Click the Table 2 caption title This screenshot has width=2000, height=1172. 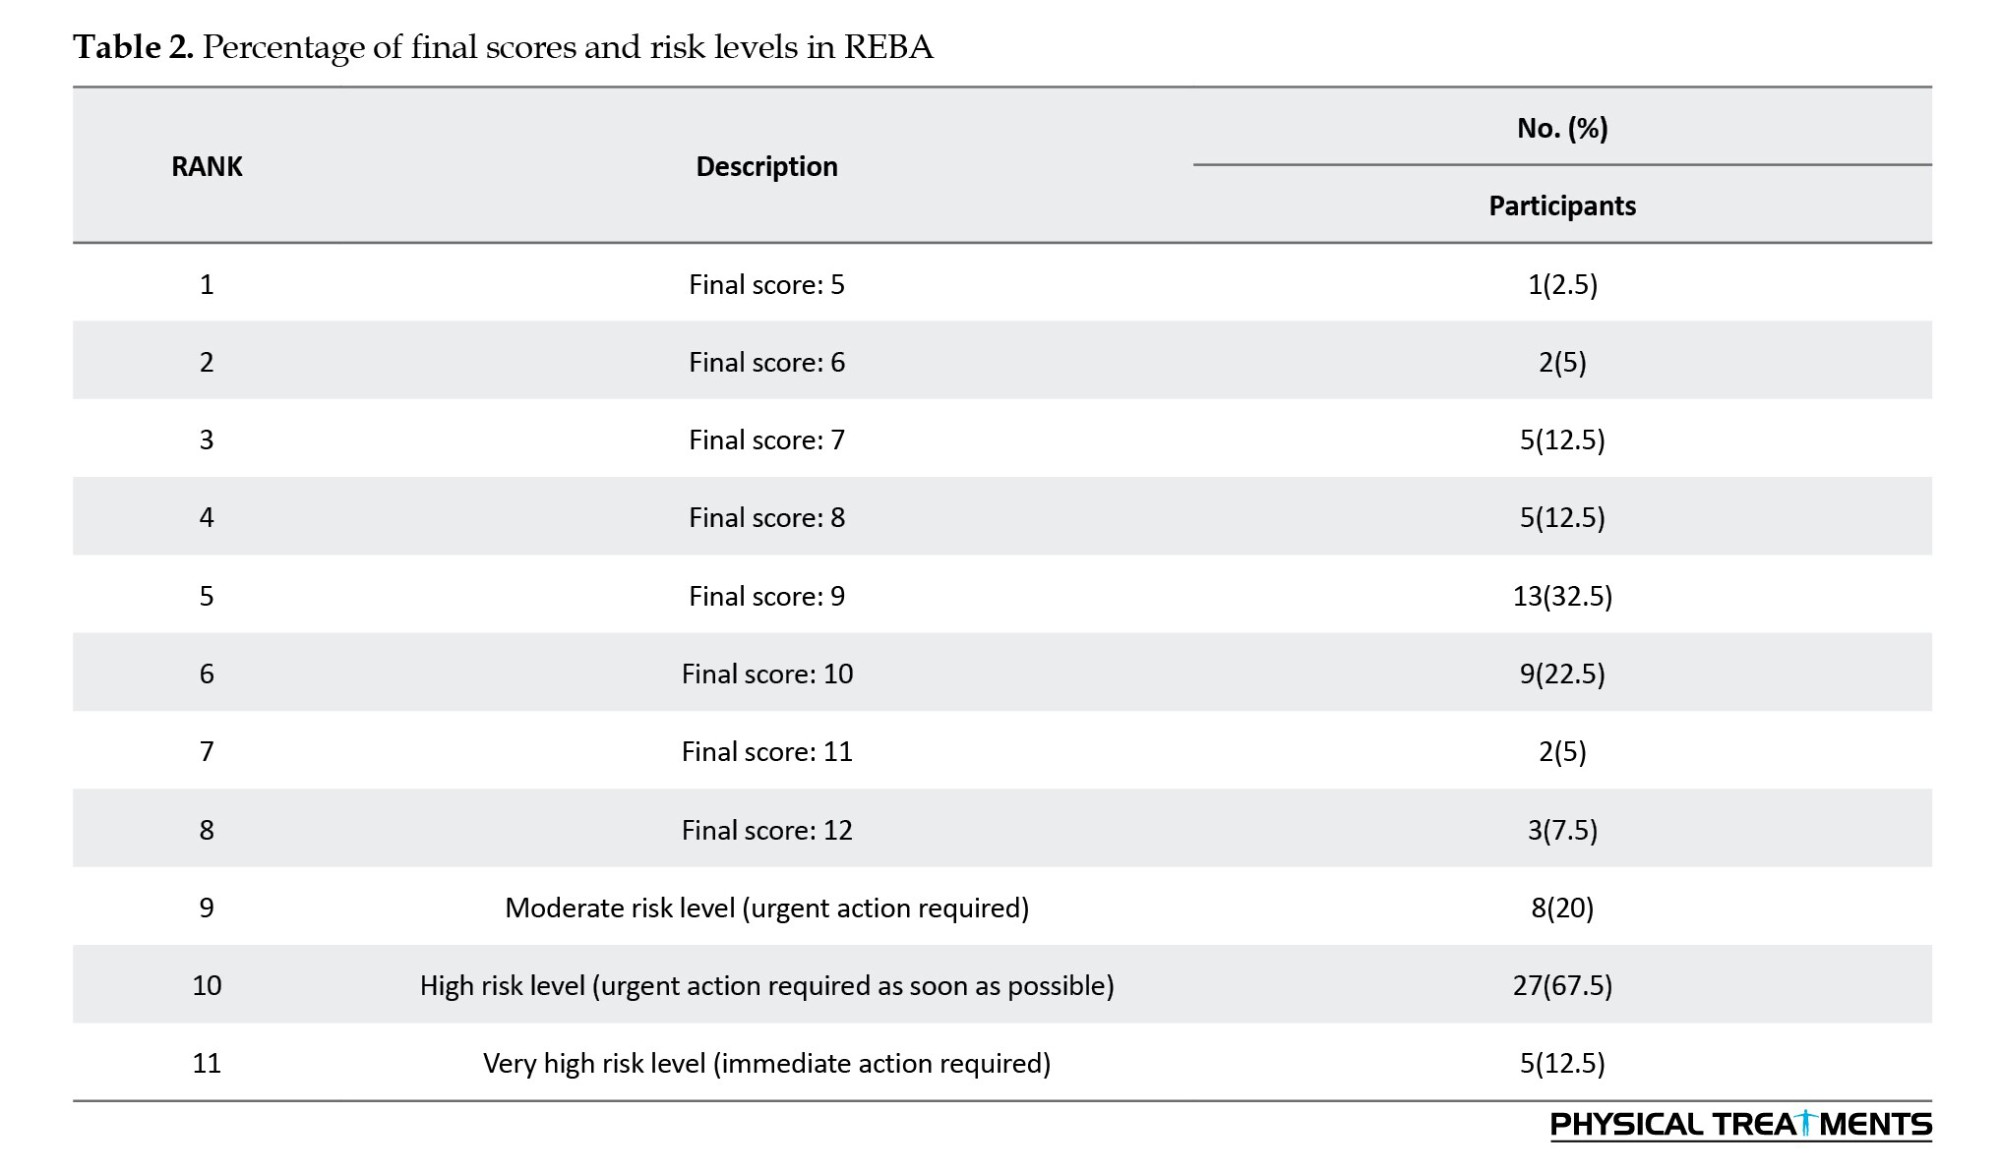click(x=503, y=47)
